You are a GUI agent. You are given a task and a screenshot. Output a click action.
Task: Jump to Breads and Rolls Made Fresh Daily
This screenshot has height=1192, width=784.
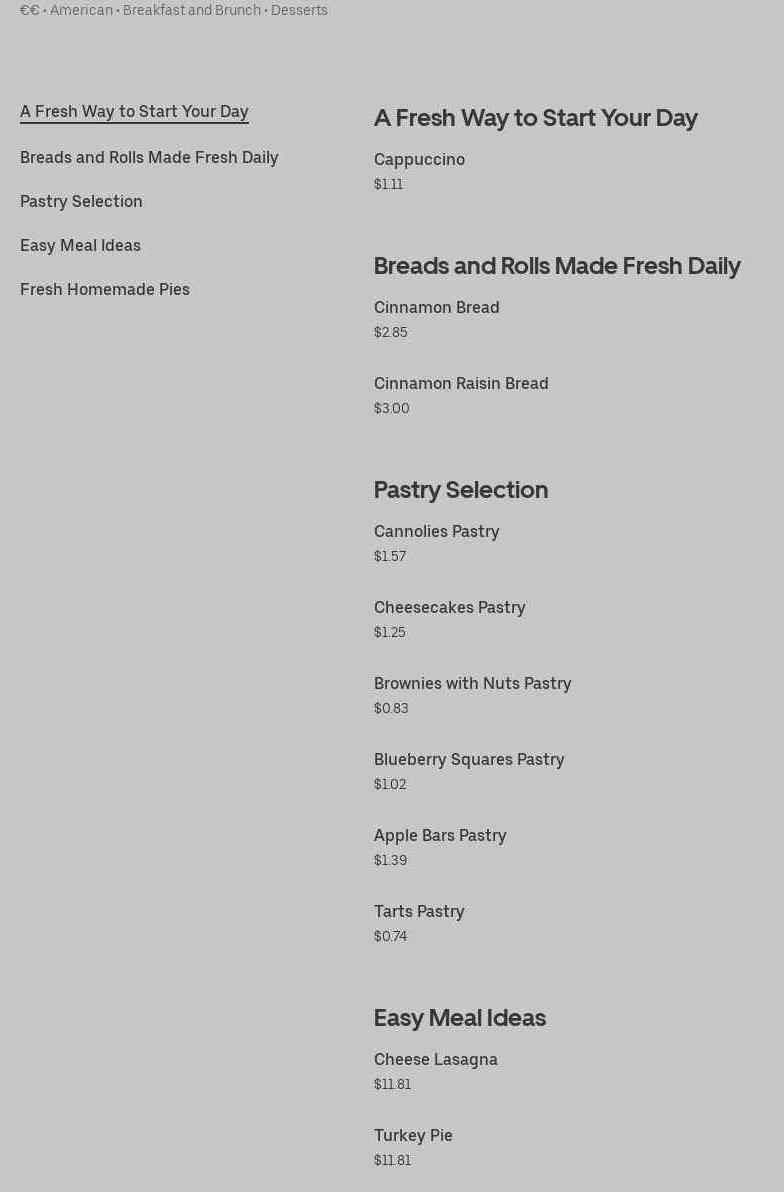click(x=149, y=157)
